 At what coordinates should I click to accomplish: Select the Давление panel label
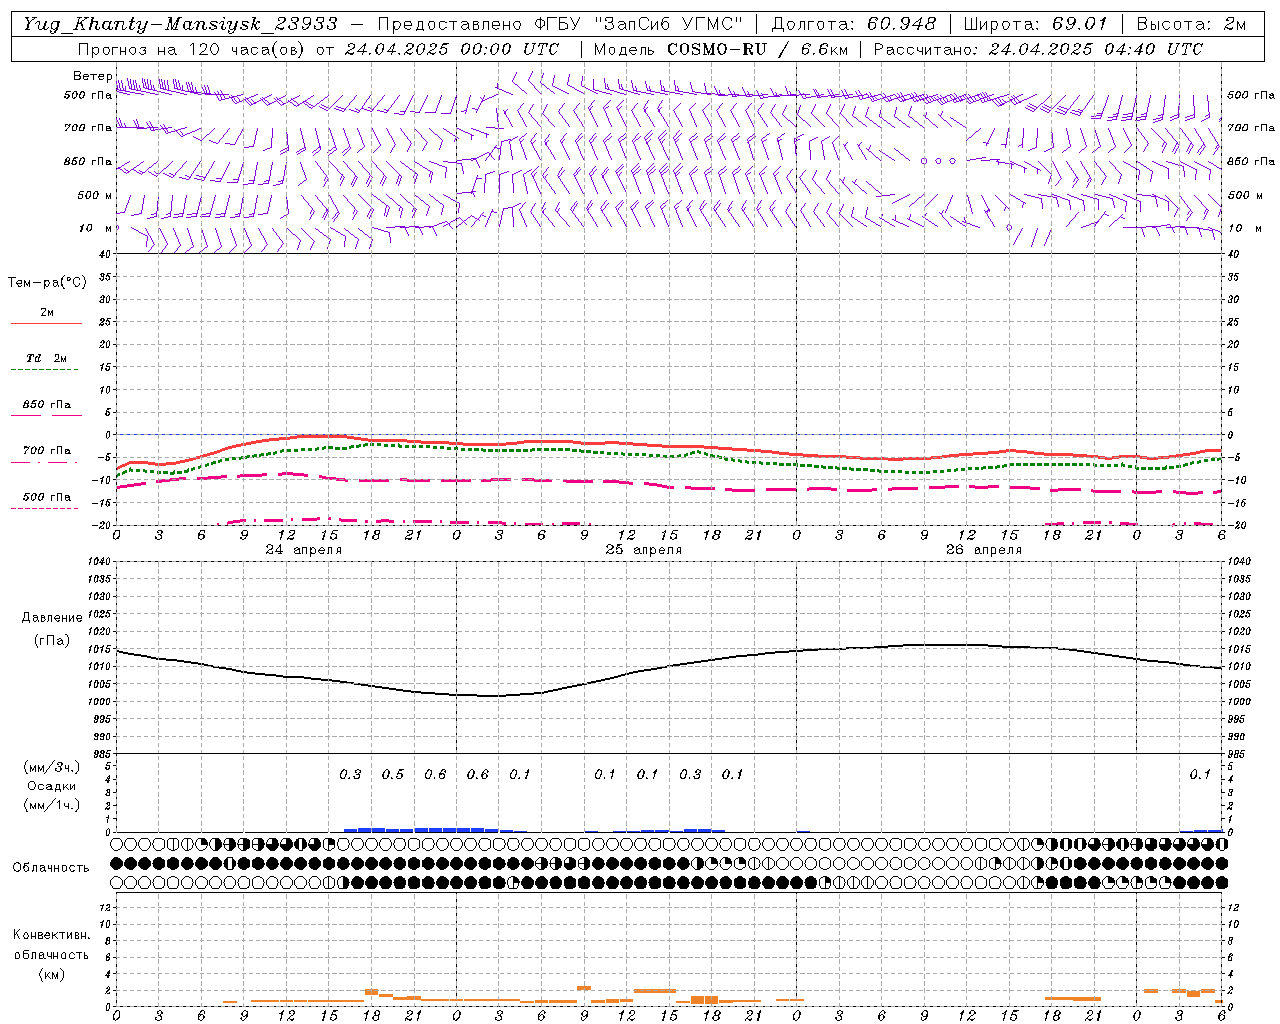[x=52, y=618]
